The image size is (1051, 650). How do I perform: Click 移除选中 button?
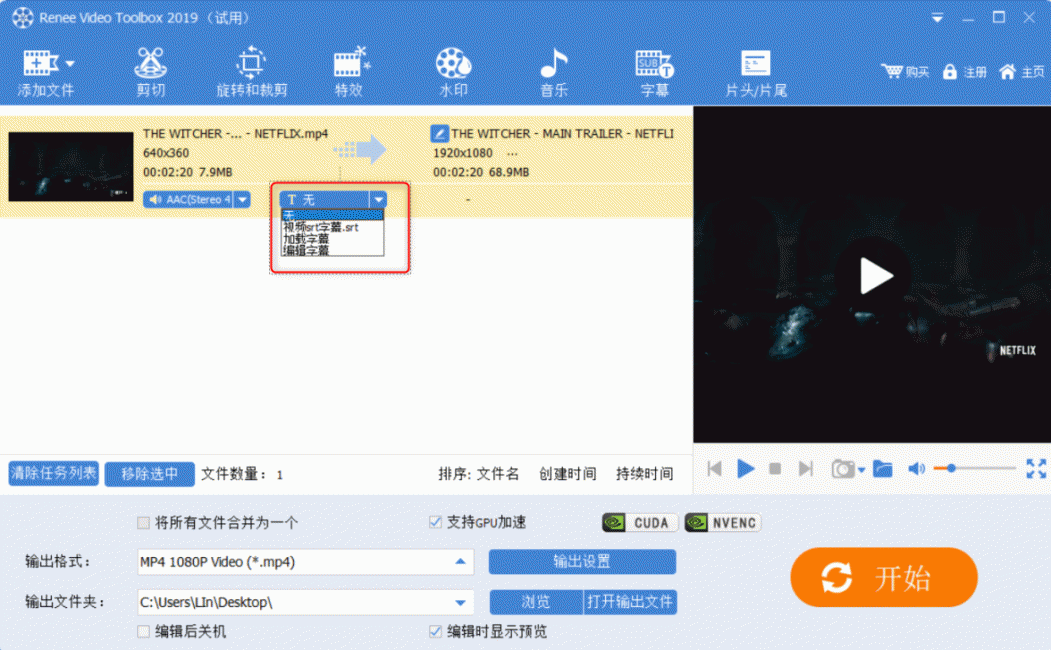149,474
